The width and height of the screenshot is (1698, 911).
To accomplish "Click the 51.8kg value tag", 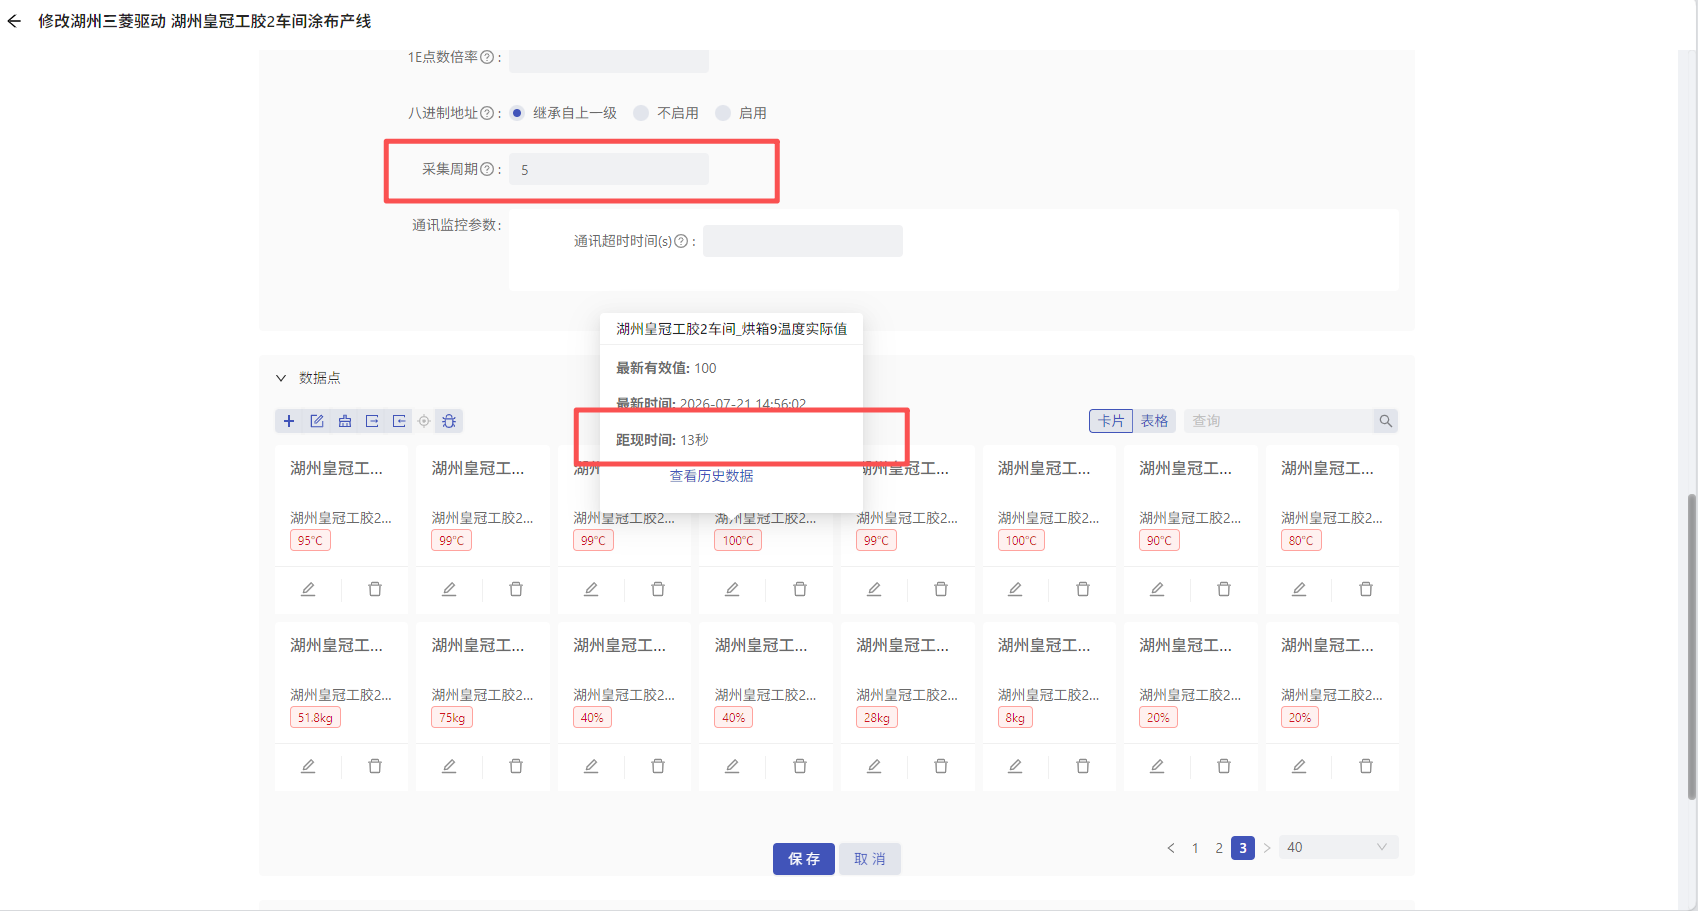I will 315,718.
